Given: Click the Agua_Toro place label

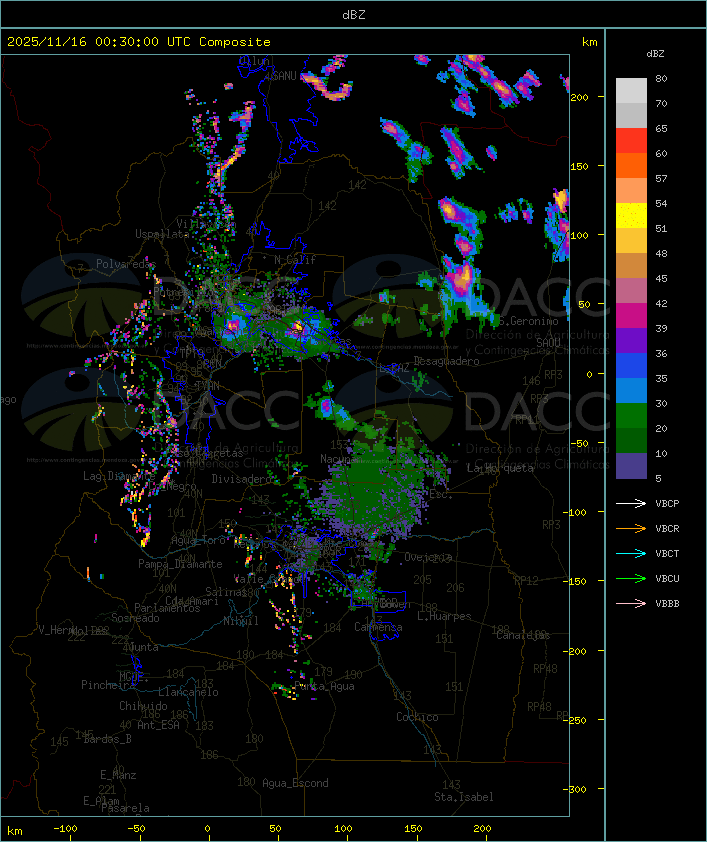Looking at the screenshot, I should (x=198, y=540).
